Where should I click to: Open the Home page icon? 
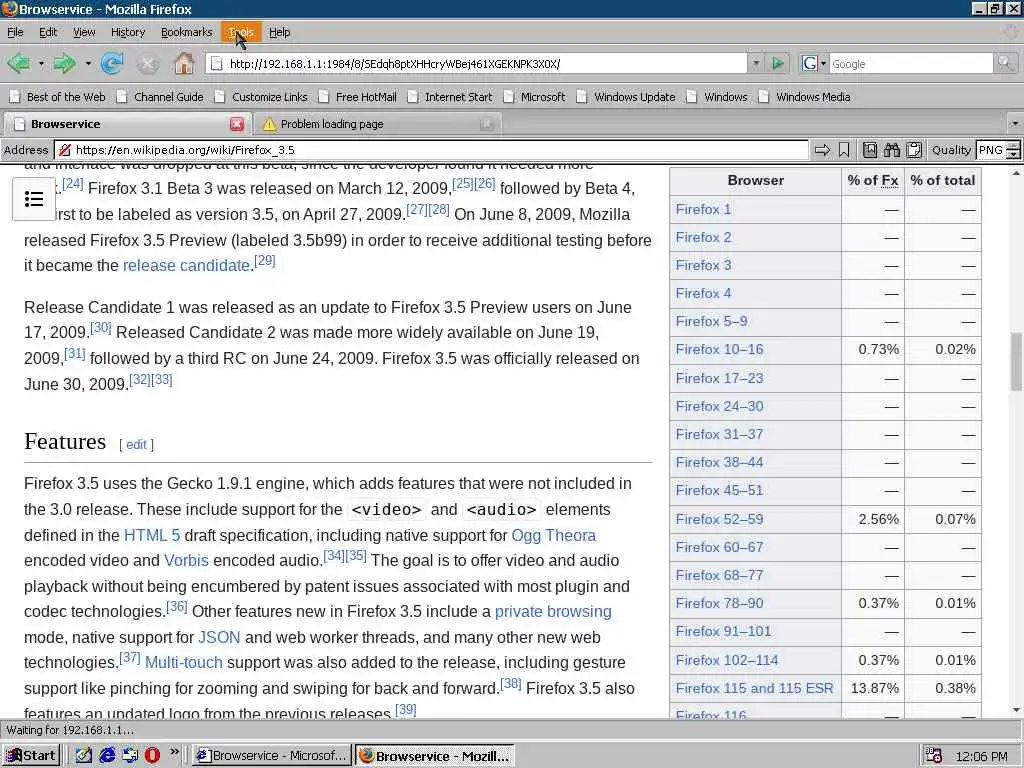tap(184, 63)
